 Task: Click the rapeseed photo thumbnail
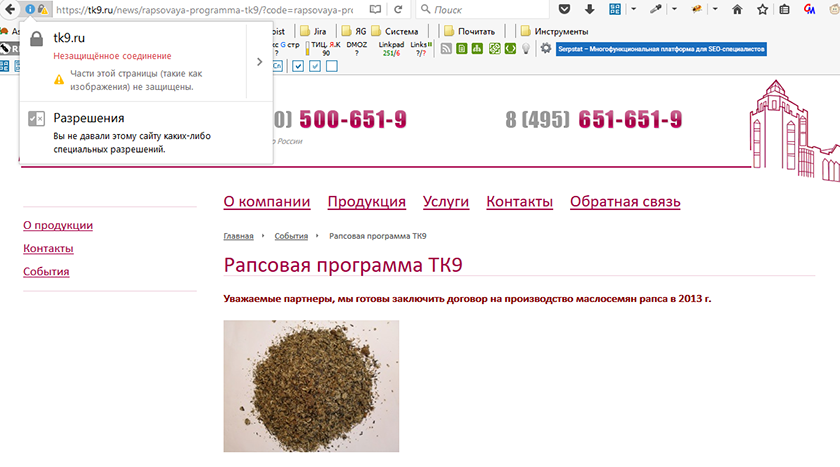[x=311, y=386]
